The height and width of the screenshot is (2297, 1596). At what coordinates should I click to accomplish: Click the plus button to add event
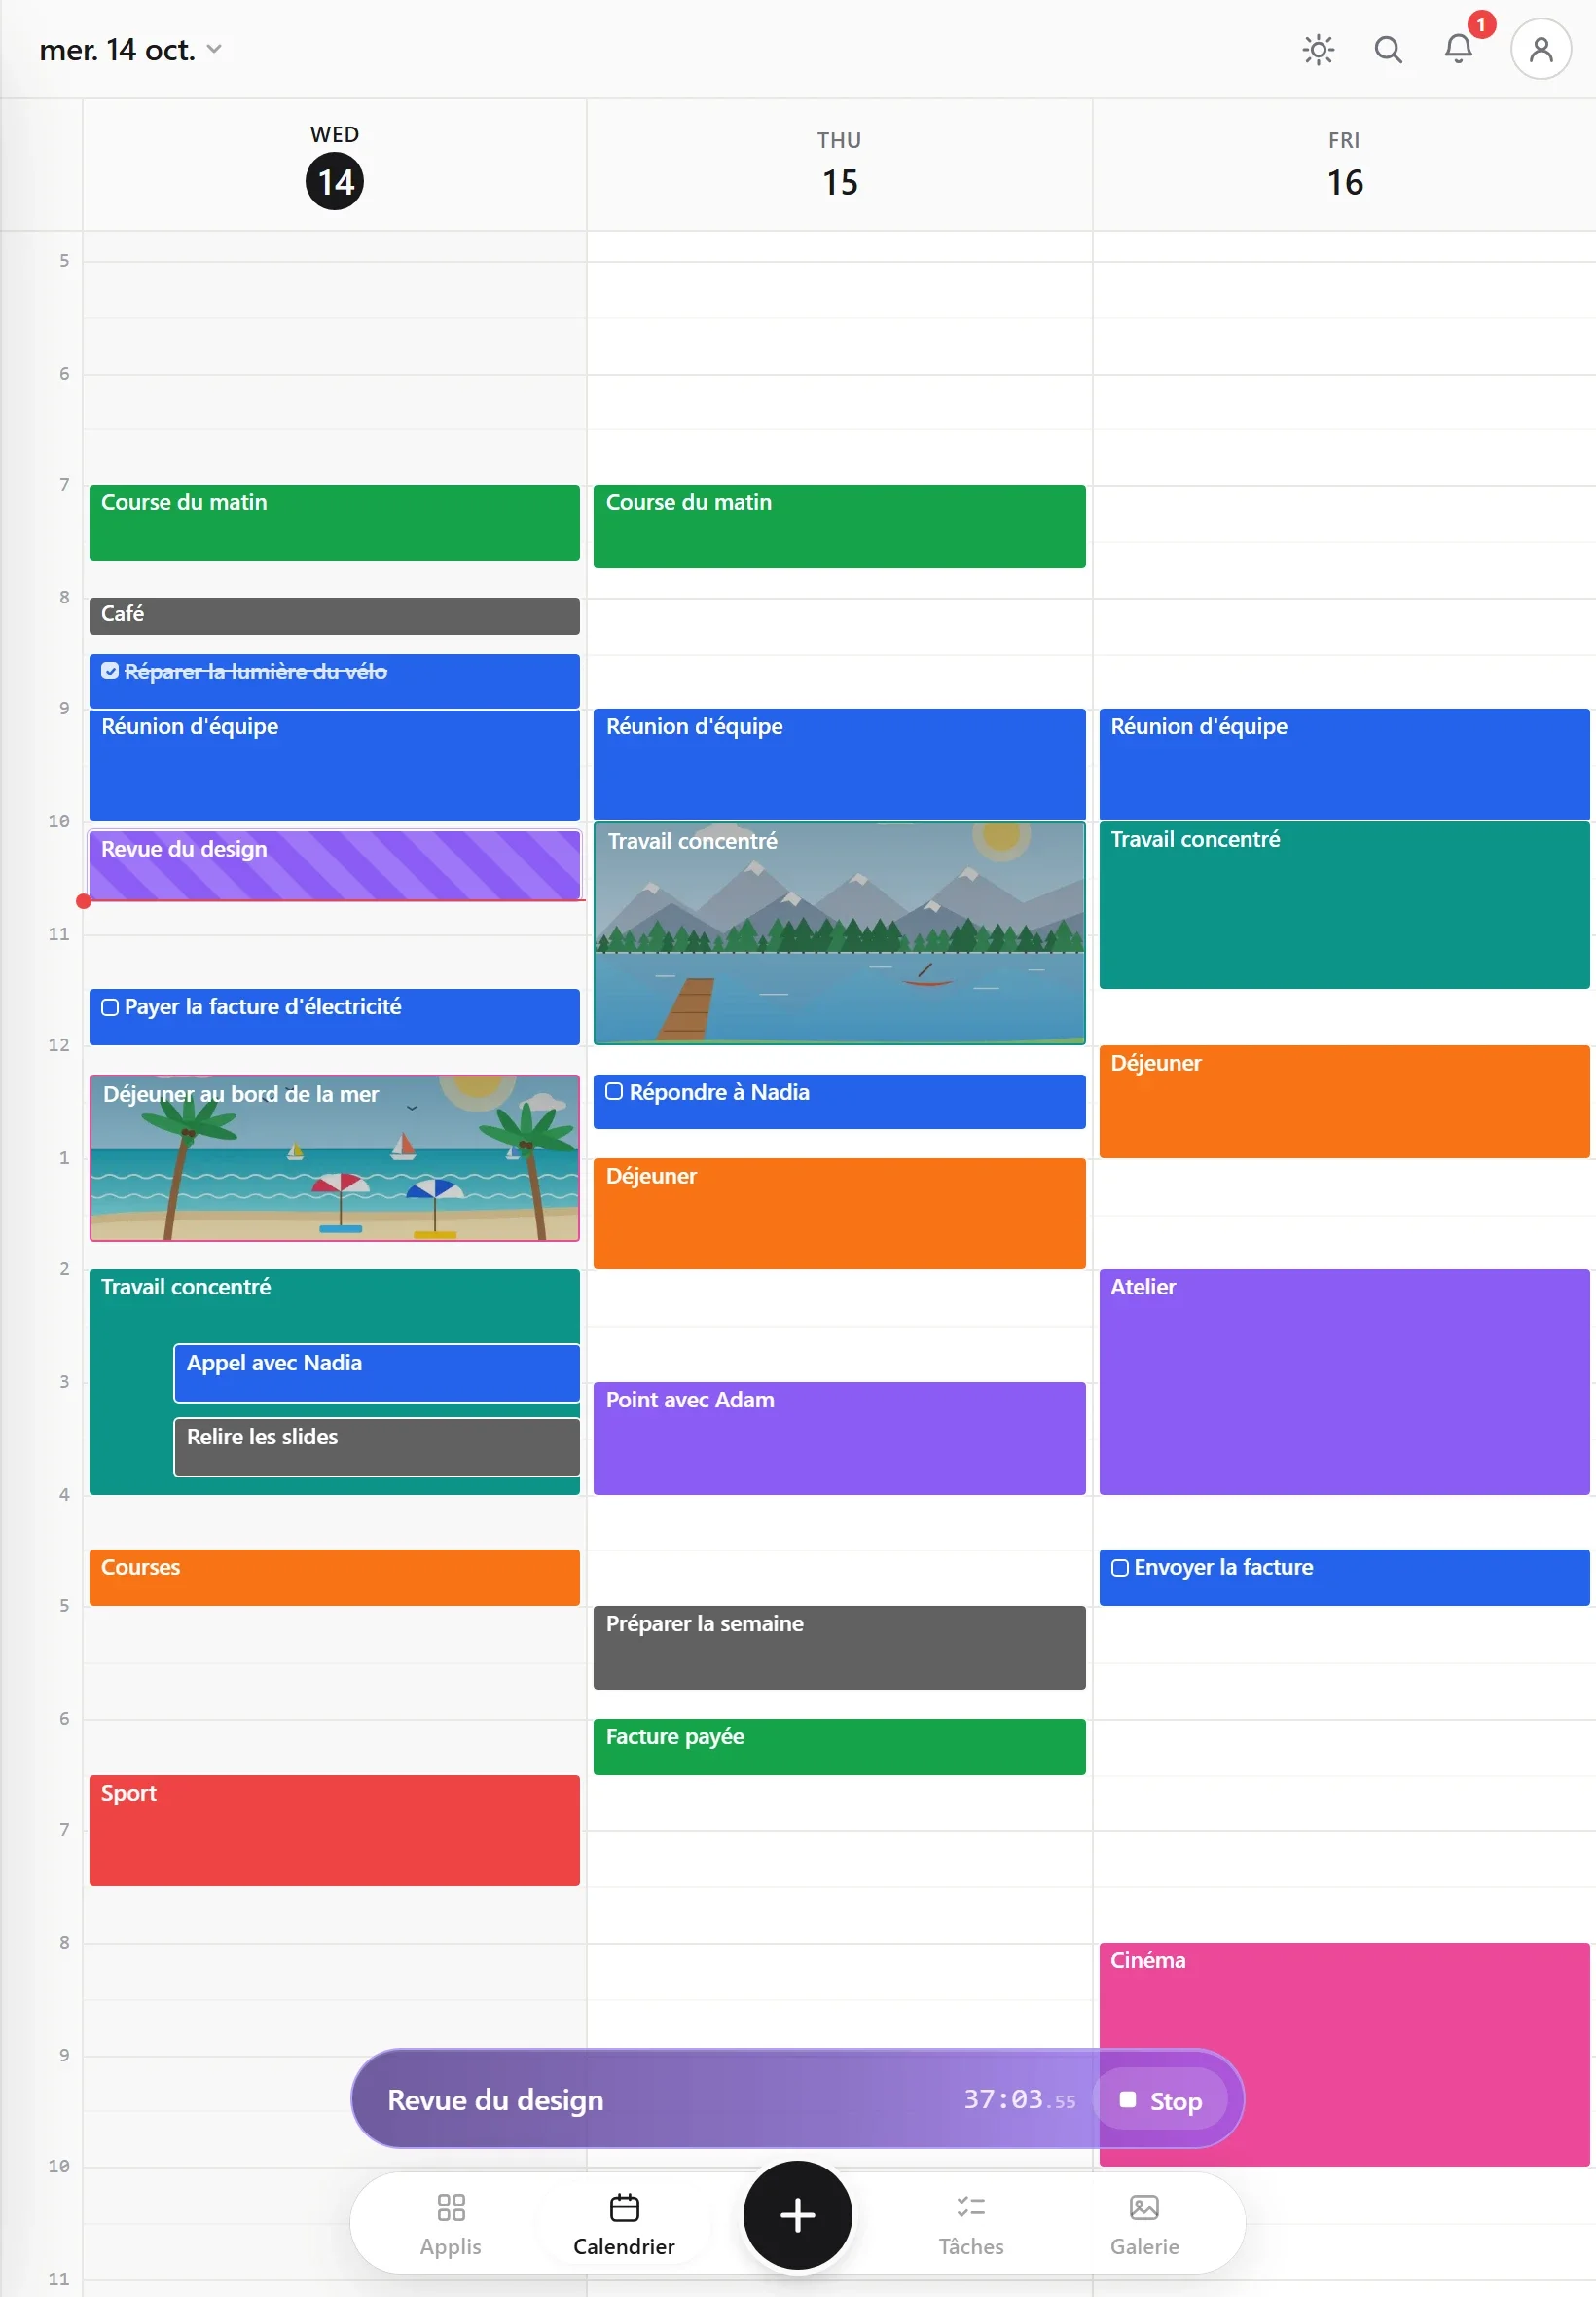[x=797, y=2214]
